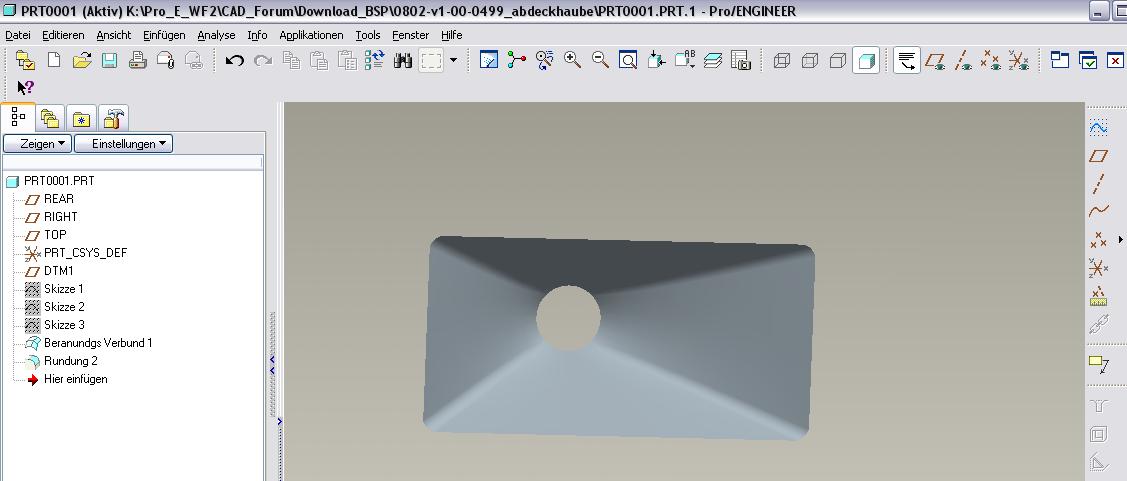1127x481 pixels.
Task: Create a new object with New icon
Action: [x=54, y=60]
